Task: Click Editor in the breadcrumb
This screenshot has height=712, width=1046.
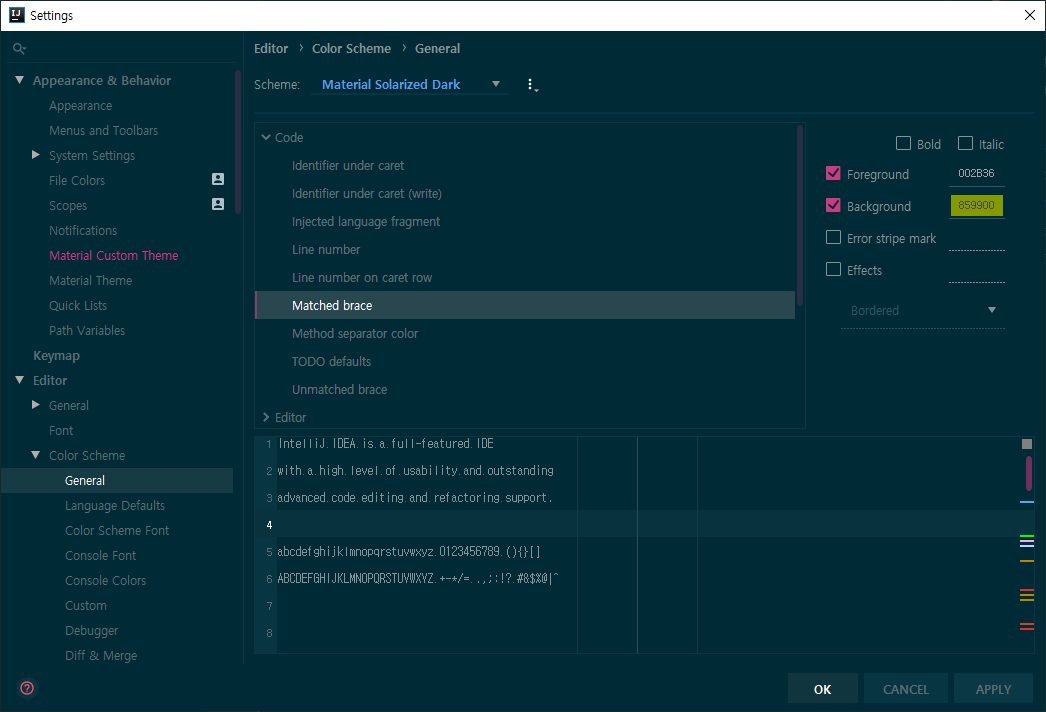Action: (271, 49)
